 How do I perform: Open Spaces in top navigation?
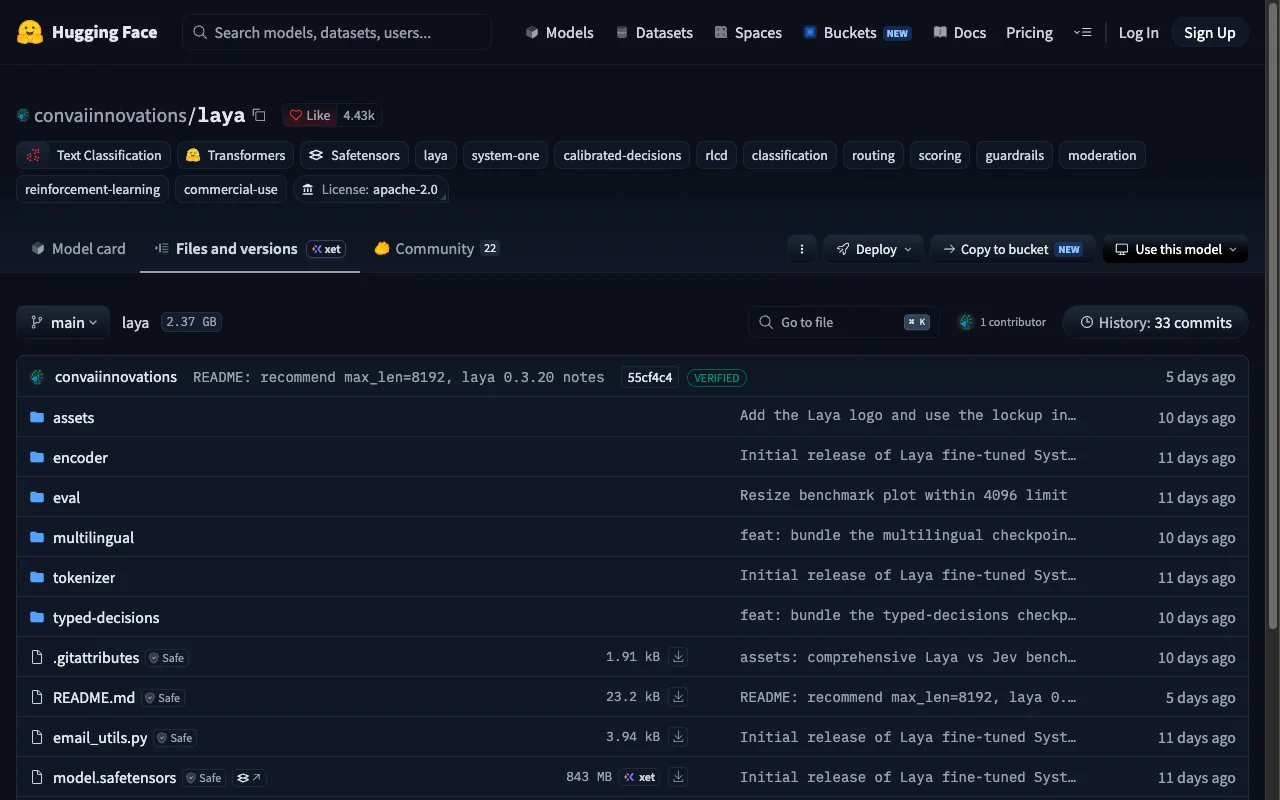pyautogui.click(x=748, y=32)
